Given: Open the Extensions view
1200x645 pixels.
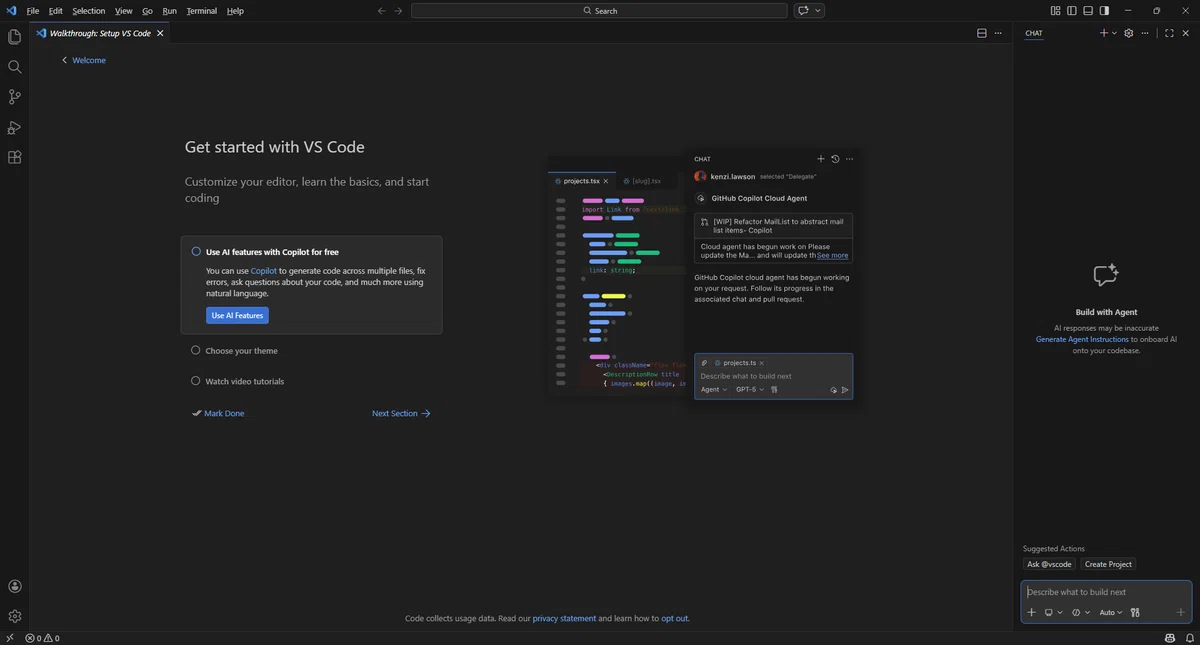Looking at the screenshot, I should coord(14,157).
